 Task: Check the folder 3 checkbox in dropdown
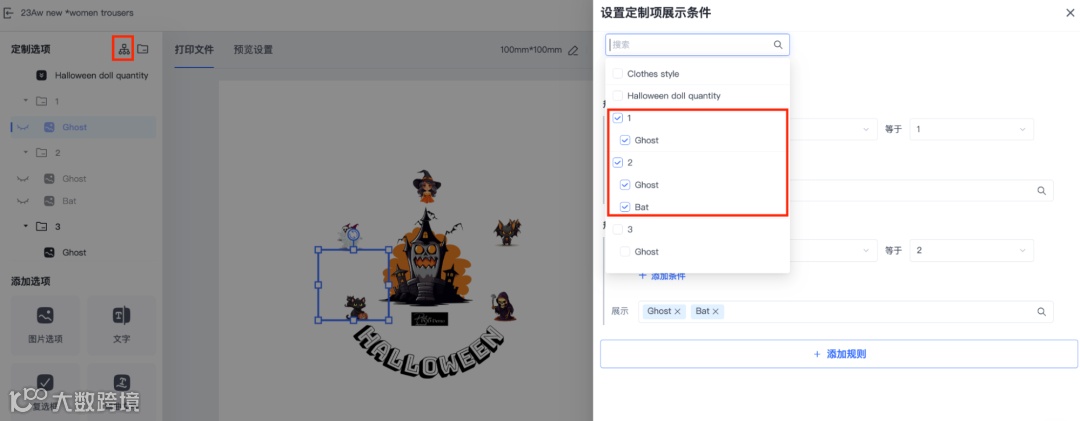[x=618, y=229]
